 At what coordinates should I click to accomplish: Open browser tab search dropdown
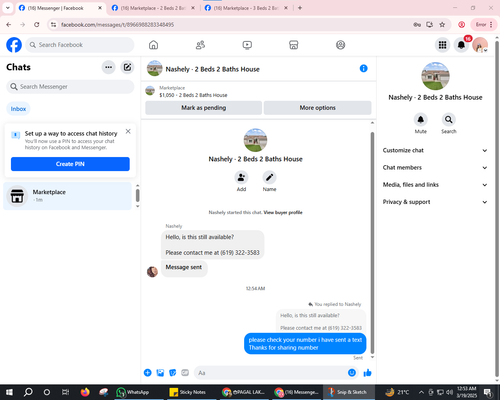pyautogui.click(x=8, y=8)
